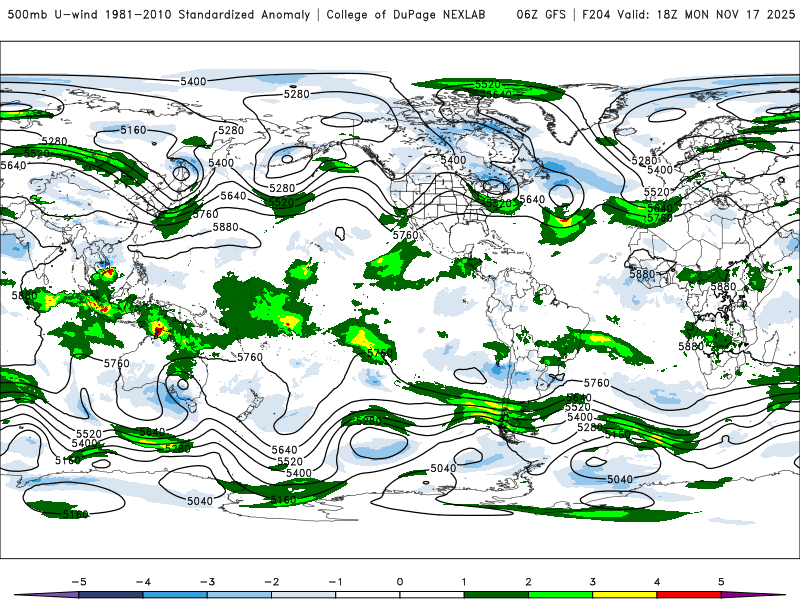Click the "4" tick label on the color bar

tap(657, 582)
